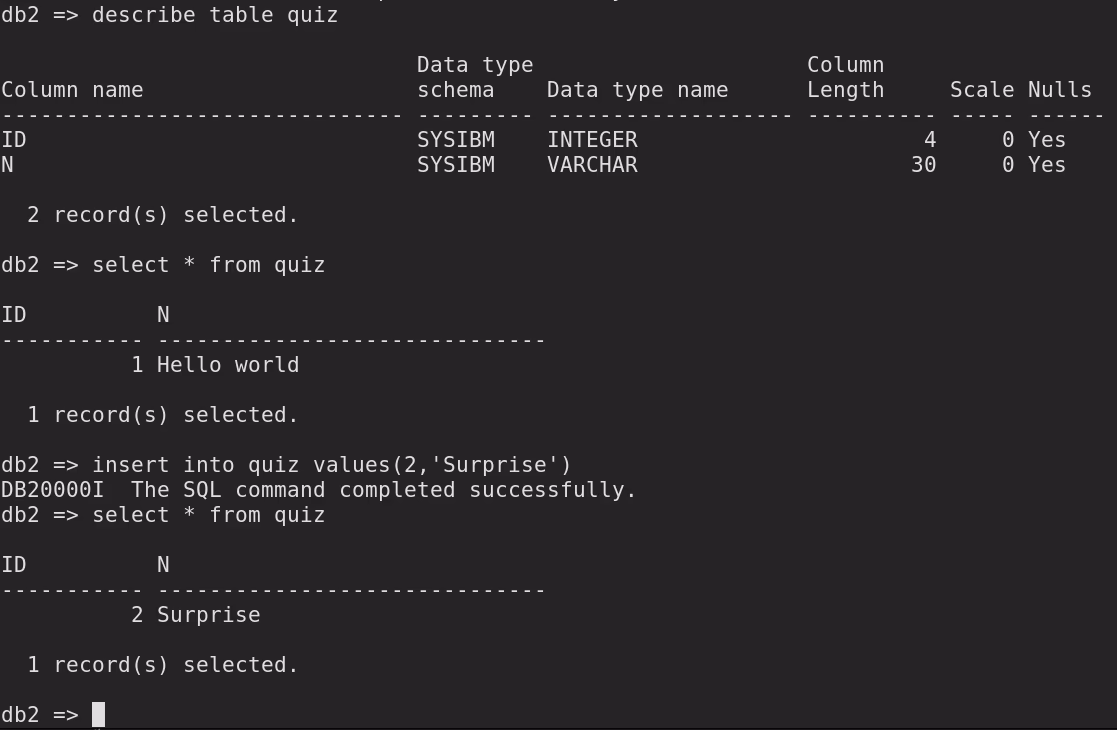Click the DB20000I message code
Image resolution: width=1117 pixels, height=730 pixels.
pos(52,490)
